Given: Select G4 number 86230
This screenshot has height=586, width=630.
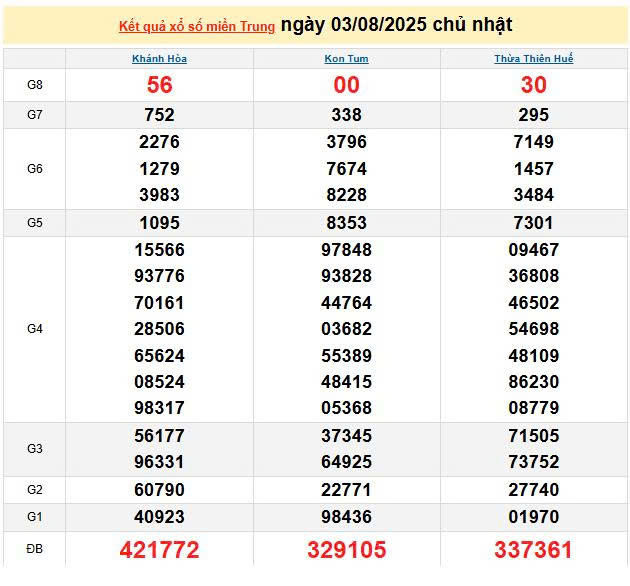Looking at the screenshot, I should click(x=534, y=382).
